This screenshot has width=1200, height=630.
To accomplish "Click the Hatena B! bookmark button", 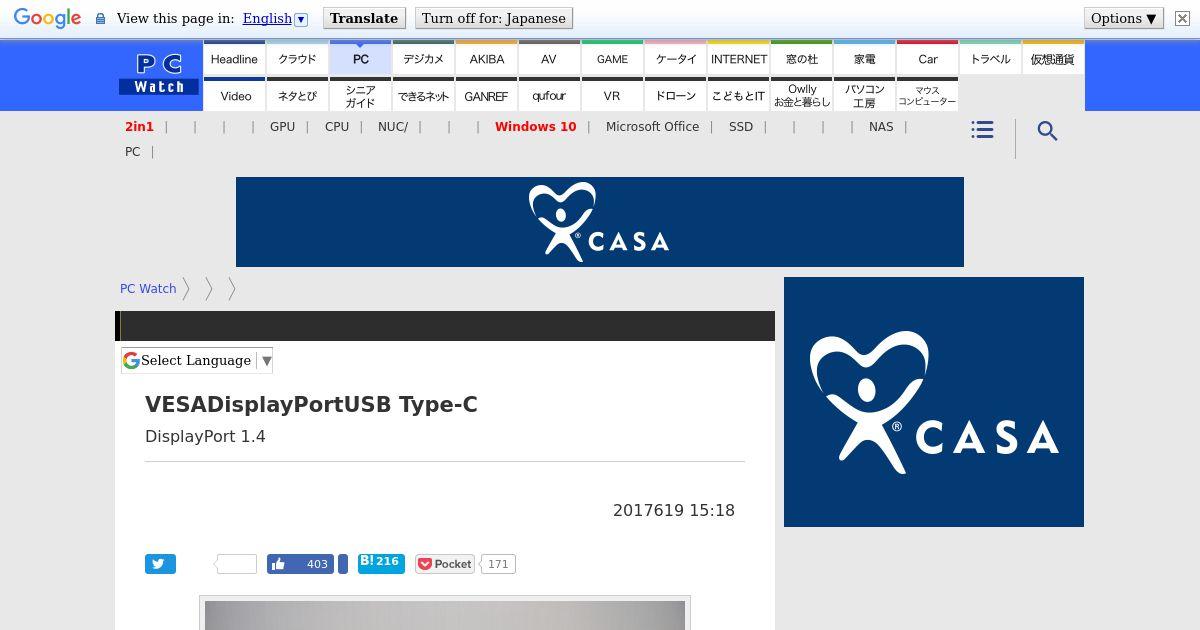I will click(381, 563).
